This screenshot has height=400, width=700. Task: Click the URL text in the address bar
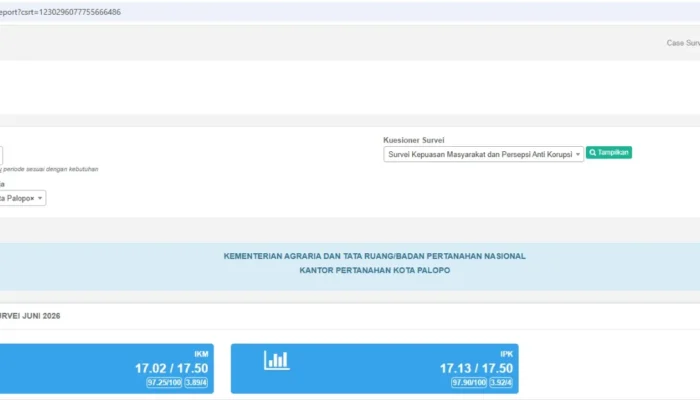(60, 12)
